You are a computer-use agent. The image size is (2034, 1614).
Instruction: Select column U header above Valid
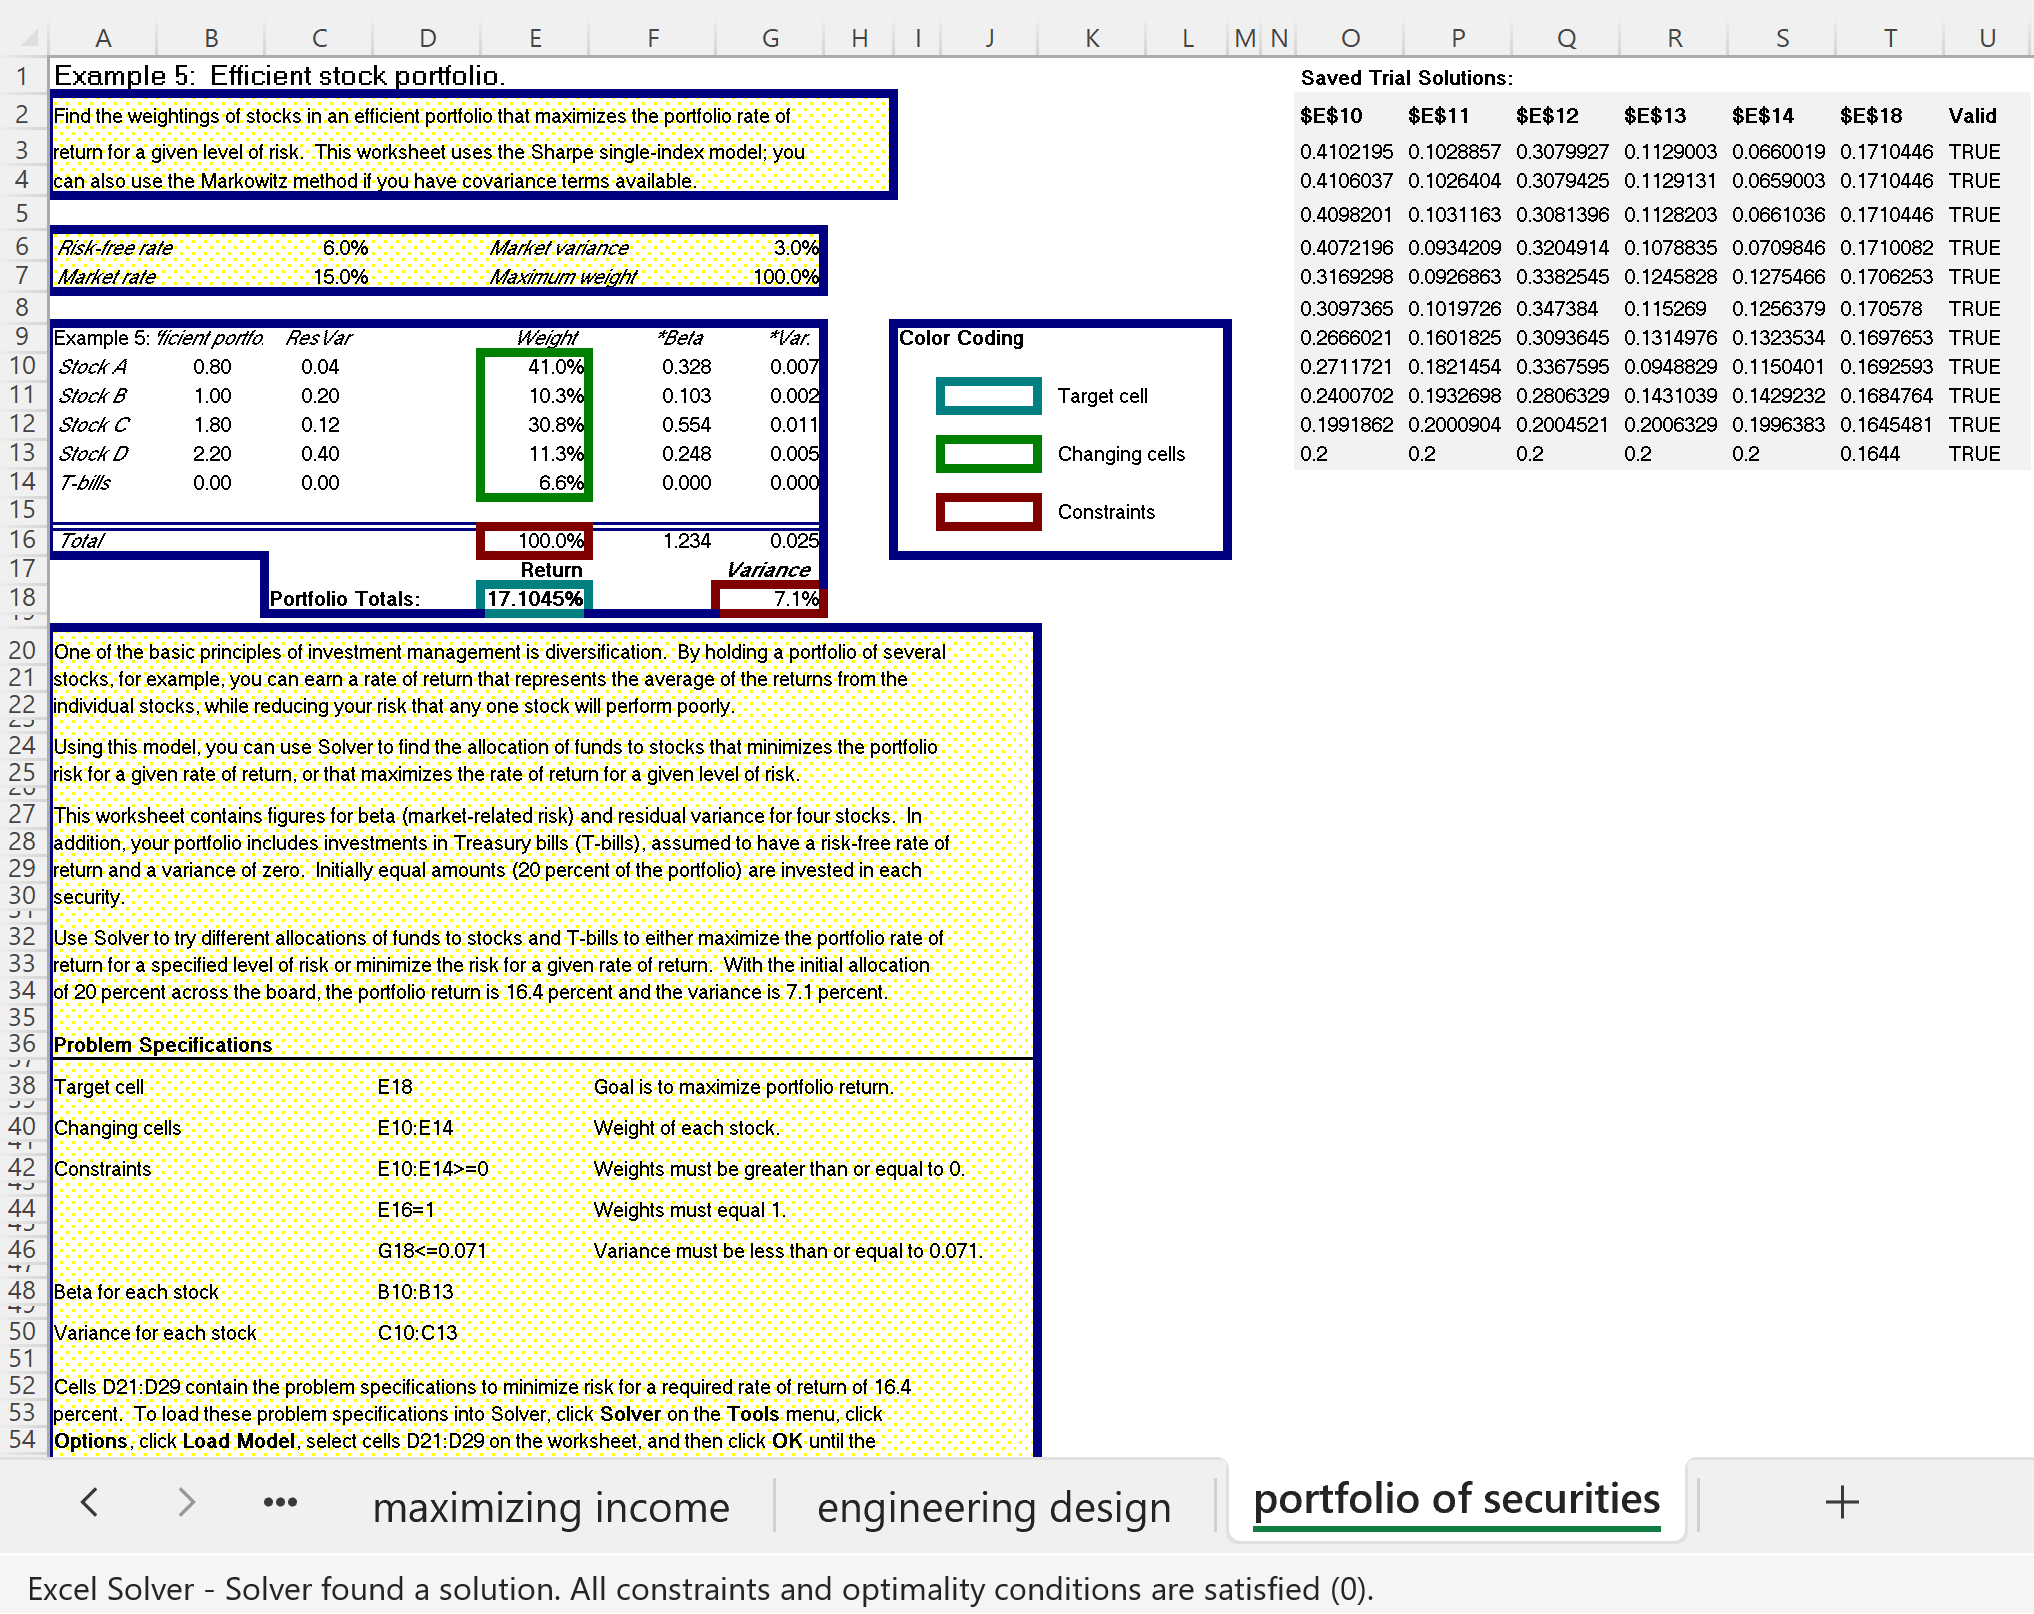(1986, 38)
